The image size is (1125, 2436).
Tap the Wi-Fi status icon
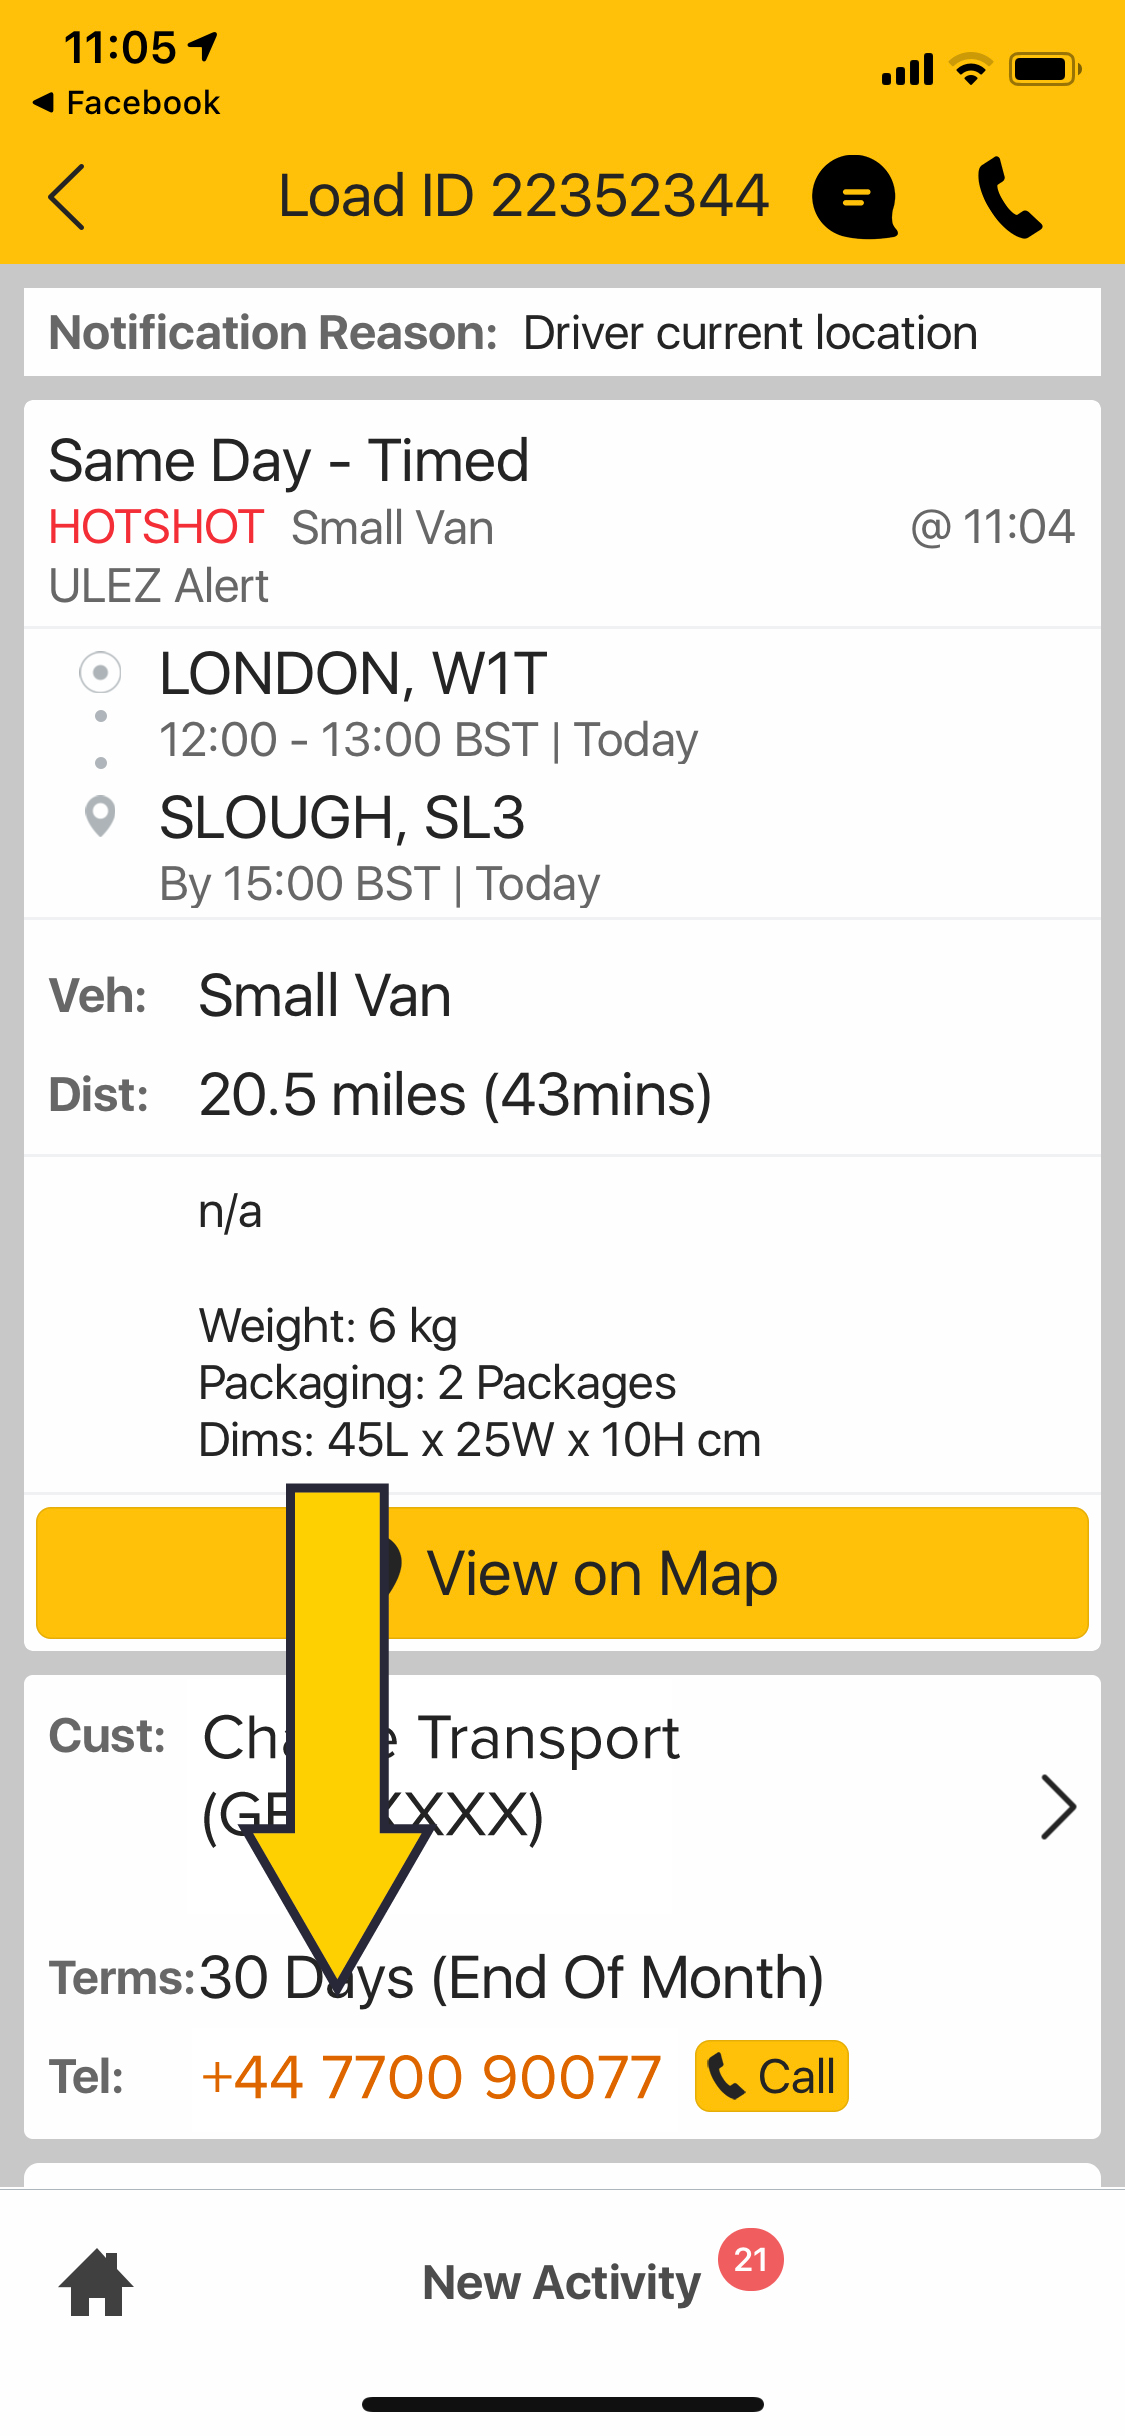click(970, 70)
